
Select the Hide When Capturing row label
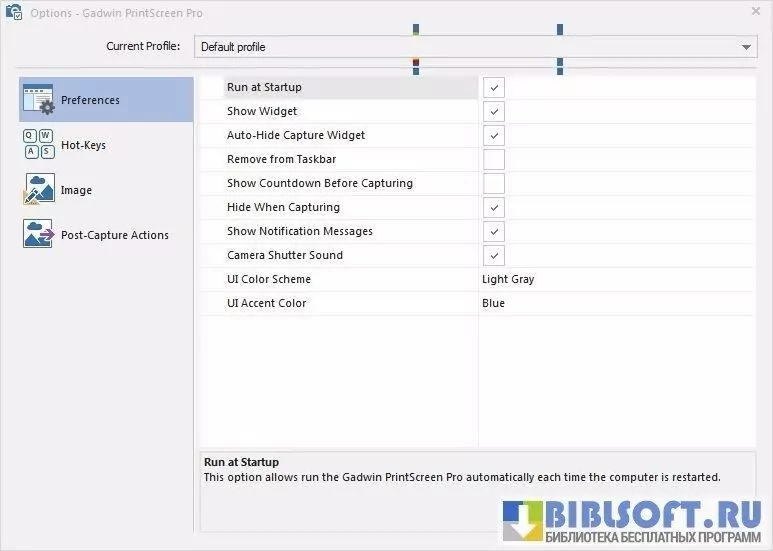point(283,208)
